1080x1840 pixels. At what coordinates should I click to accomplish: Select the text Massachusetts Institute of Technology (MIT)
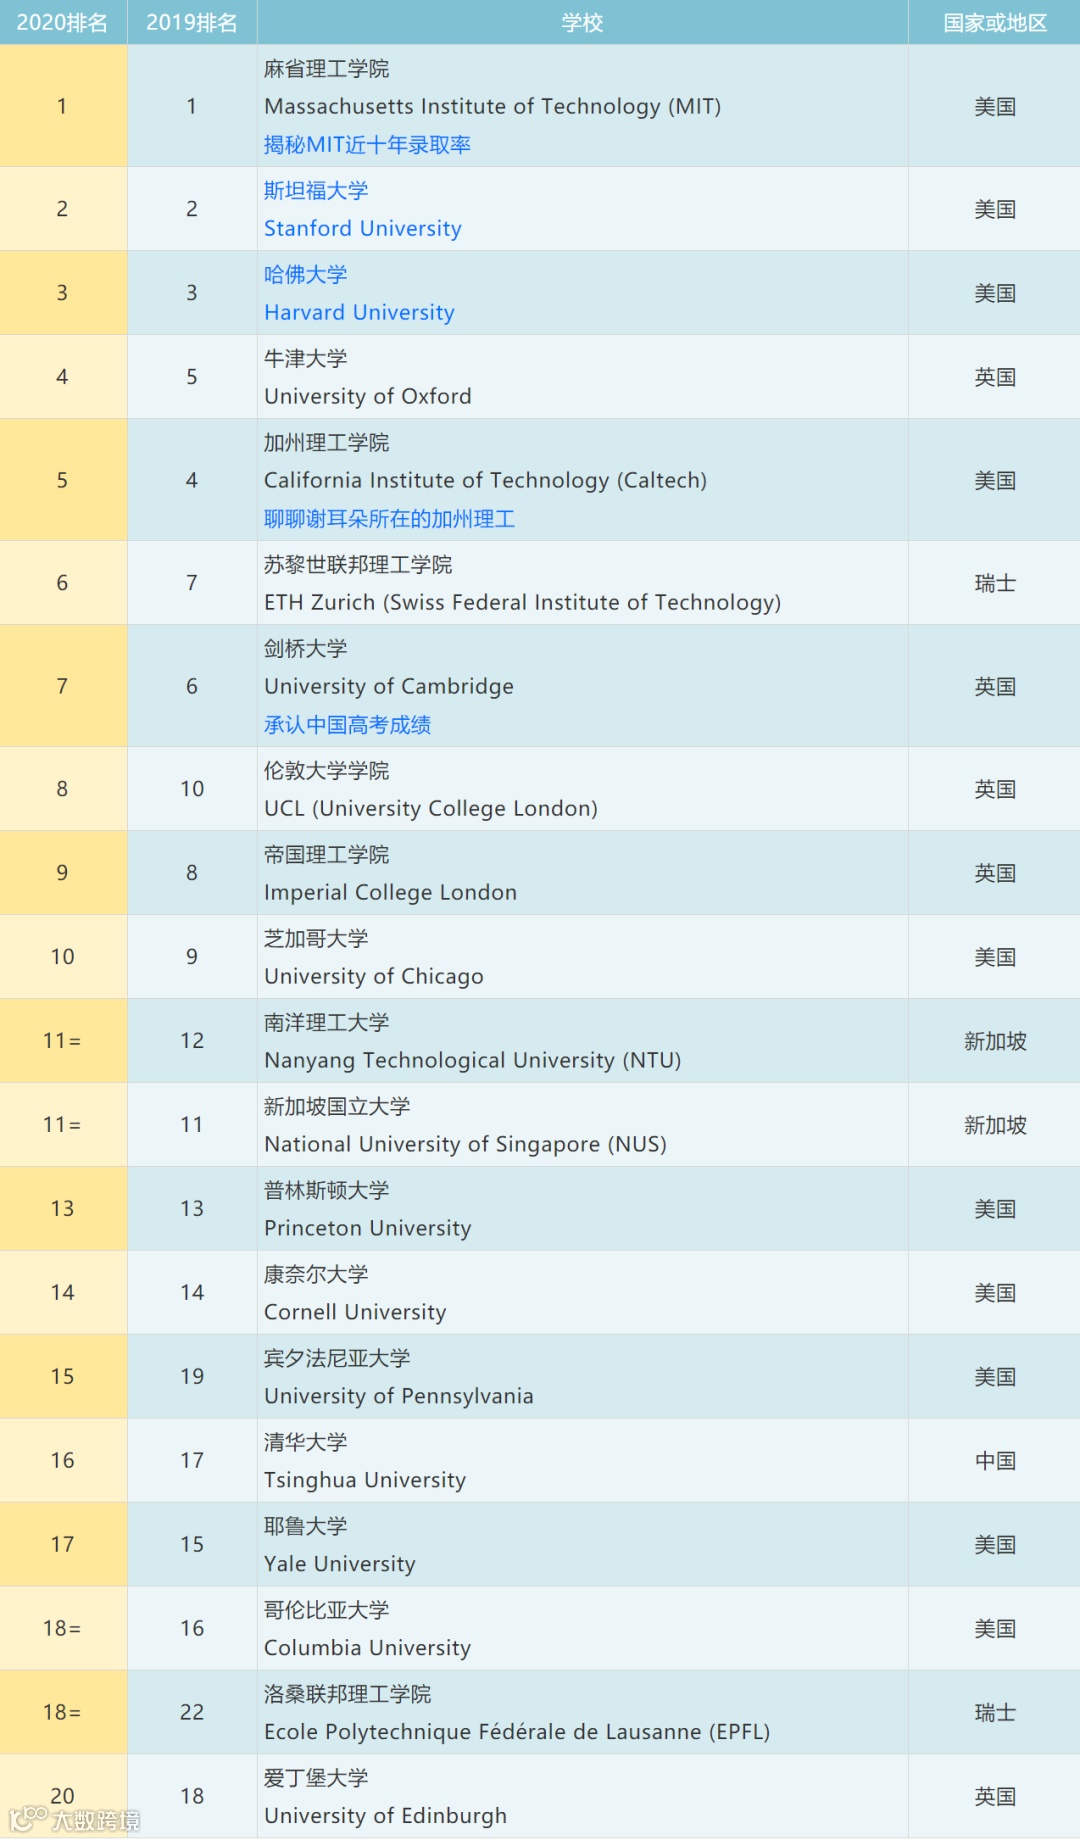coord(492,107)
